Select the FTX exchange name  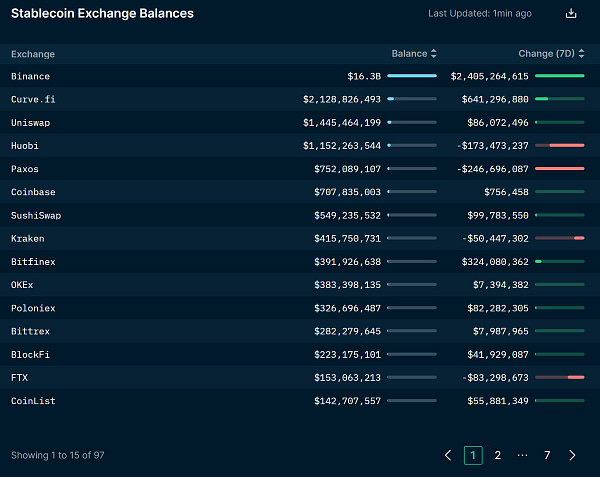[20, 378]
